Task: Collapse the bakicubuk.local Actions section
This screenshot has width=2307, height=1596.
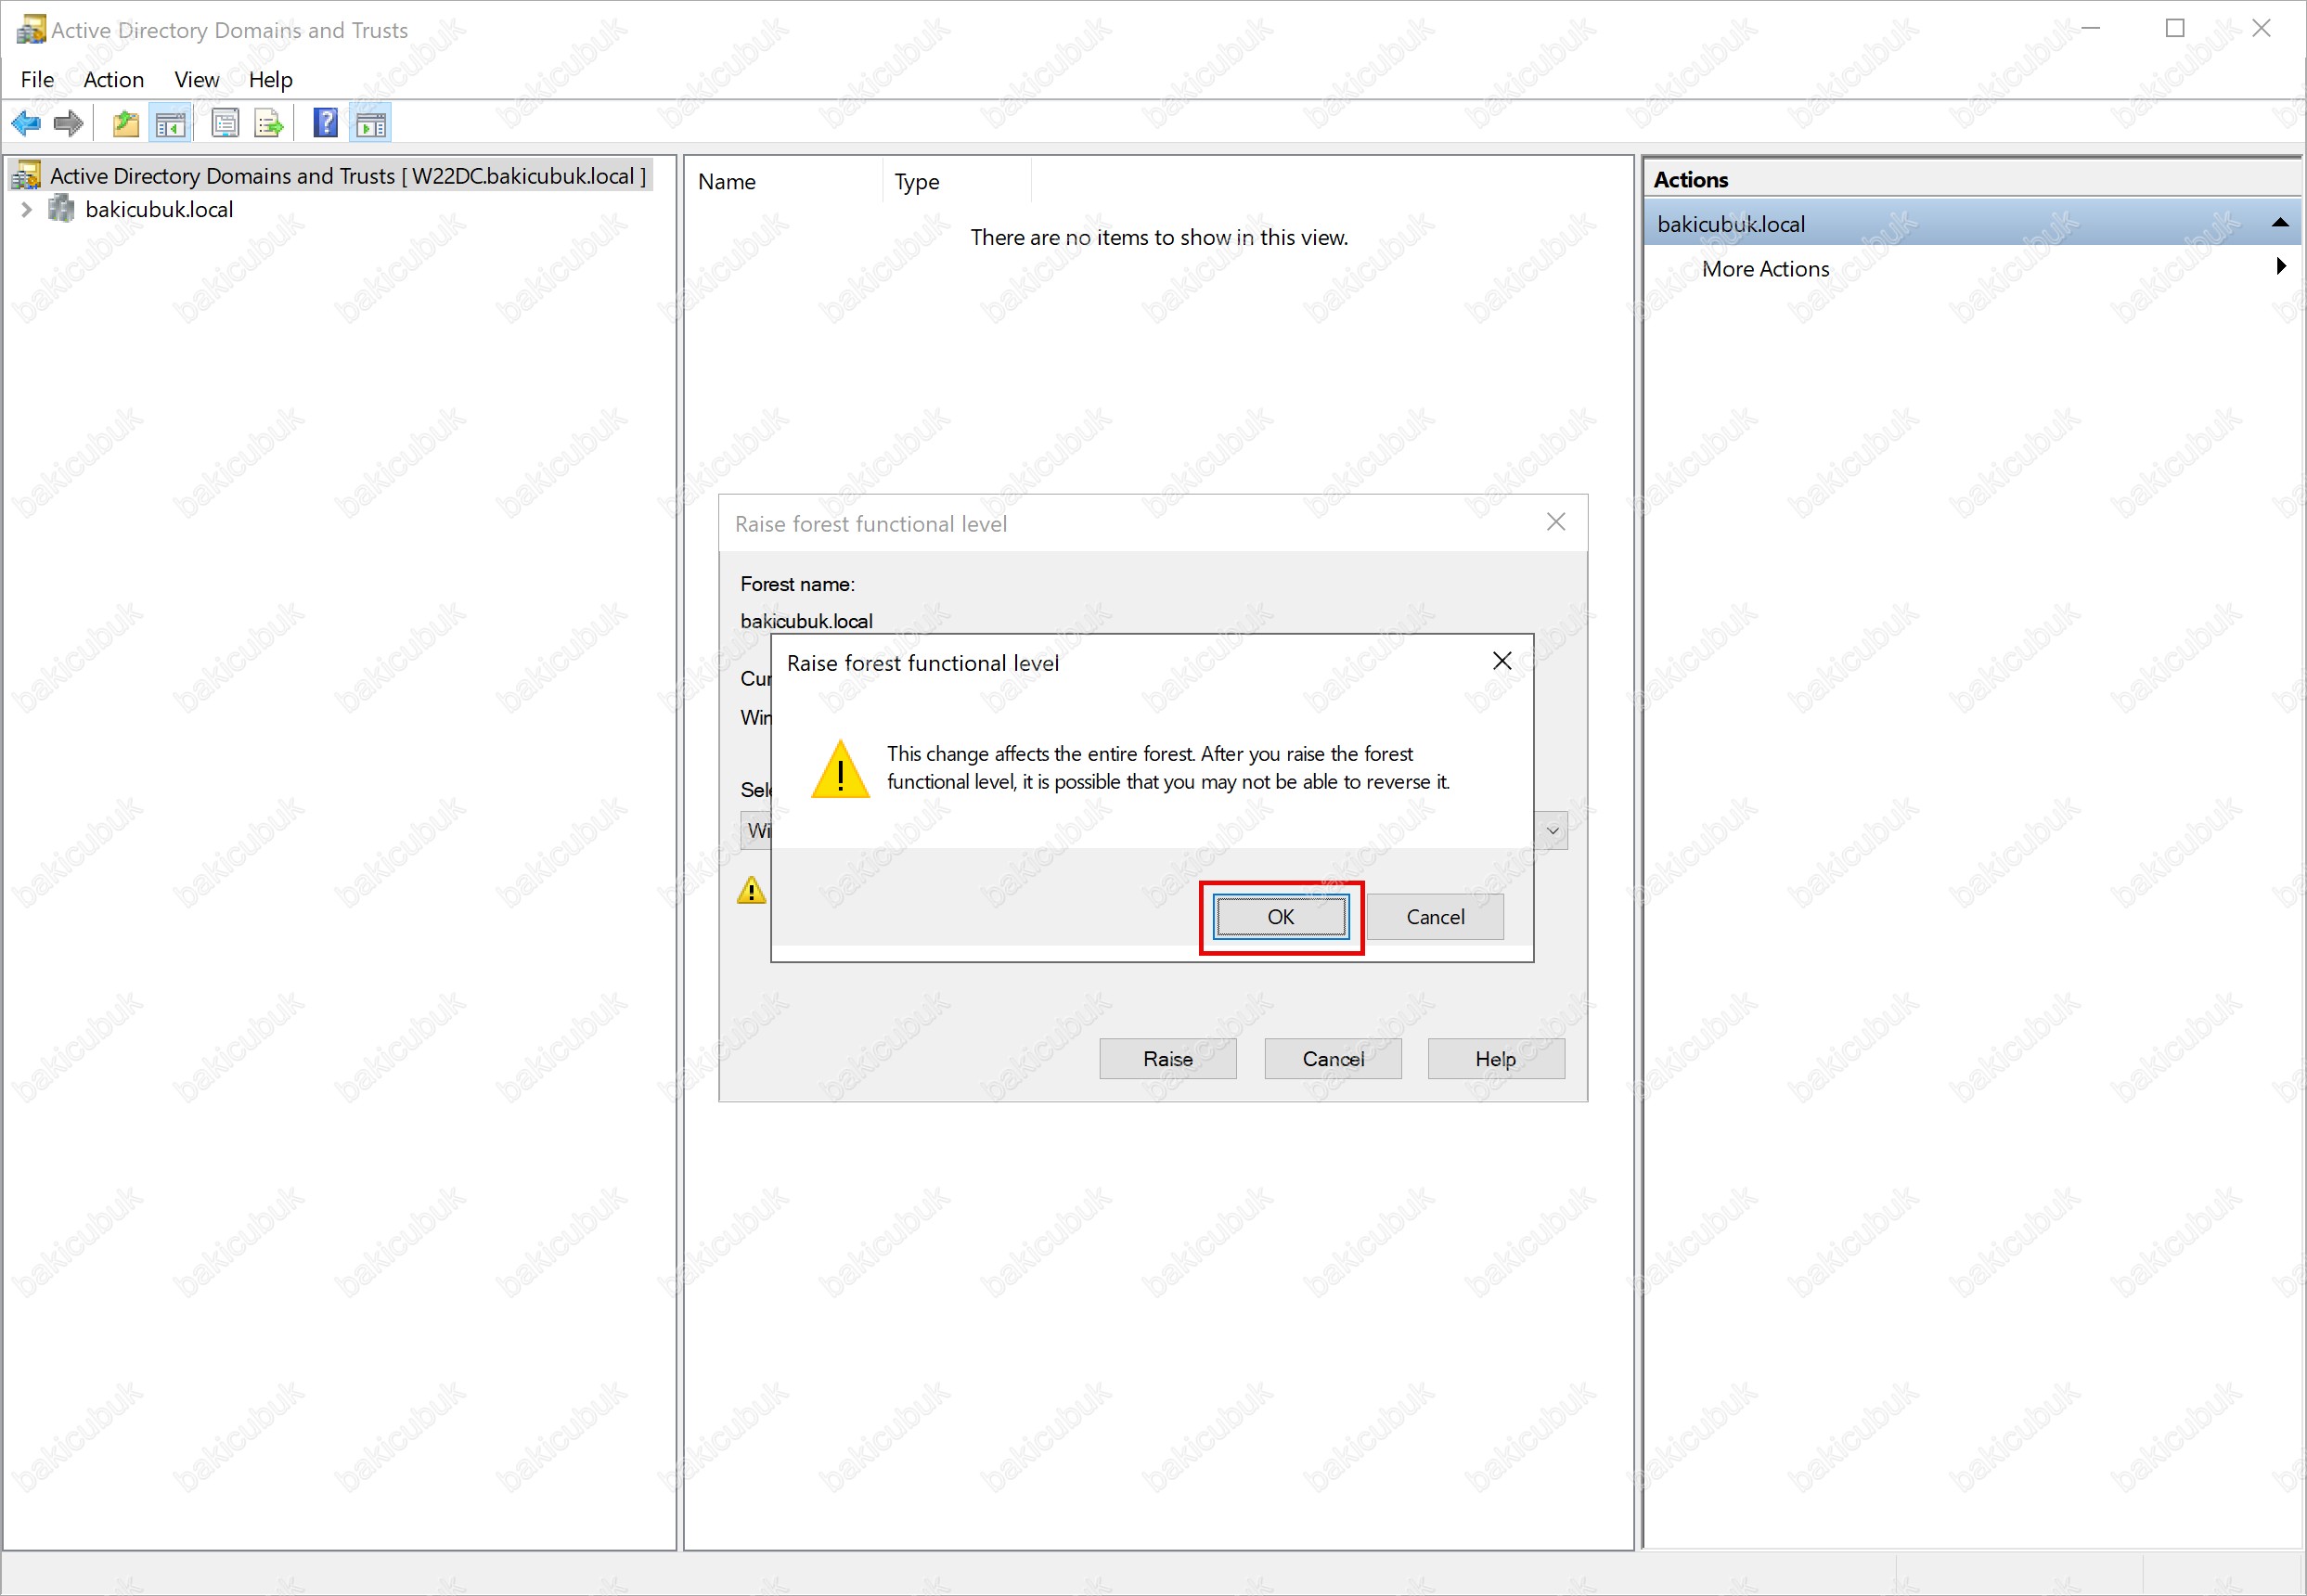Action: 2279,223
